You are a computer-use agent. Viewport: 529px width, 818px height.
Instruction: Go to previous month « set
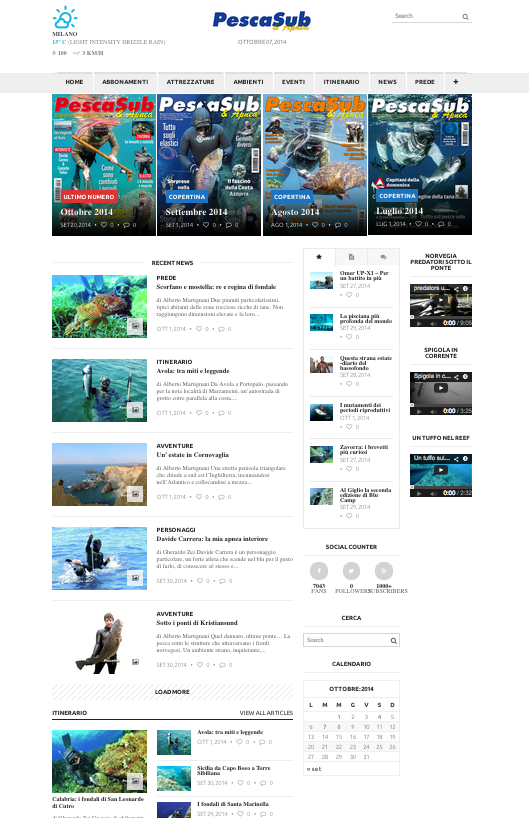point(314,769)
